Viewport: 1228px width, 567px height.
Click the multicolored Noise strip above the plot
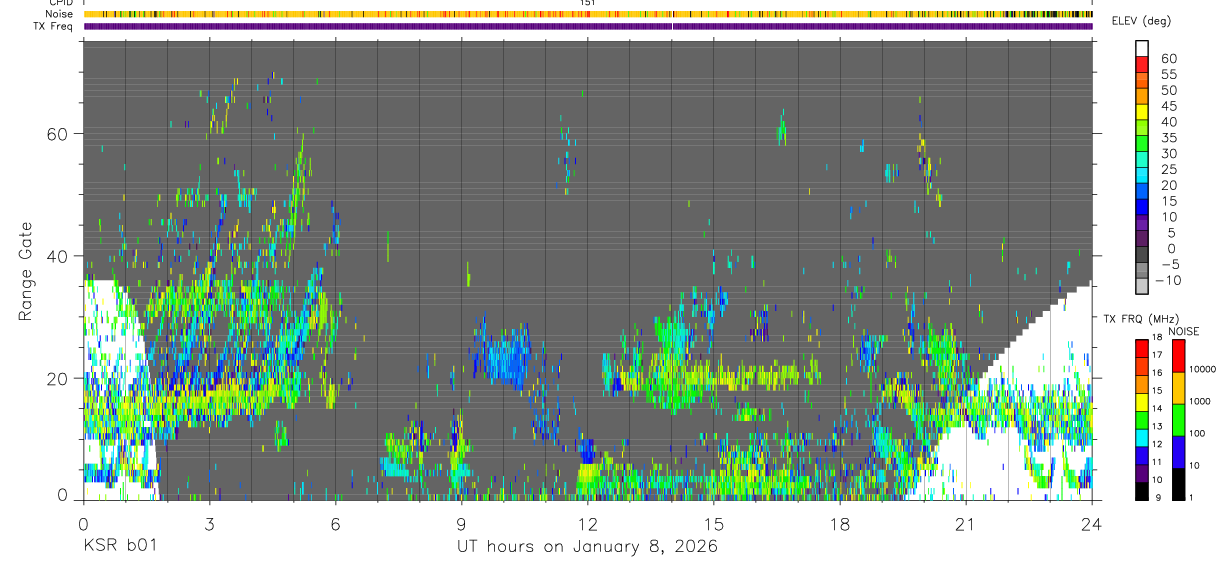coord(588,15)
